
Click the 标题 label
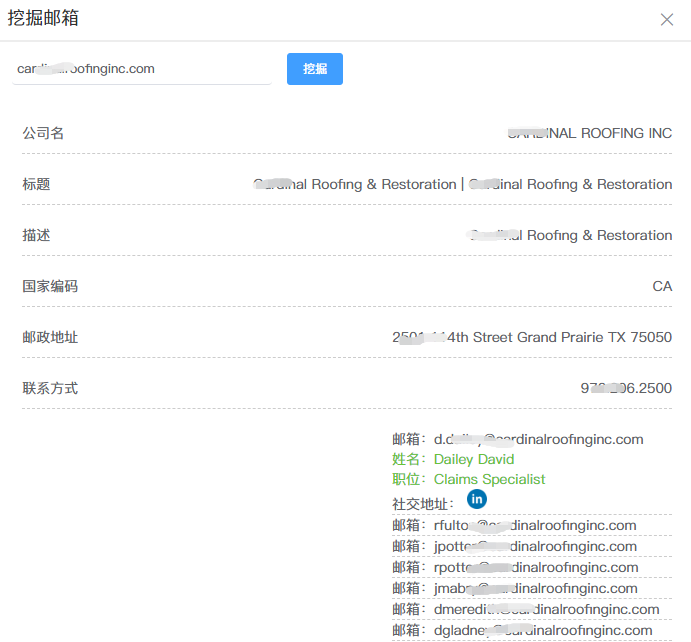36,184
